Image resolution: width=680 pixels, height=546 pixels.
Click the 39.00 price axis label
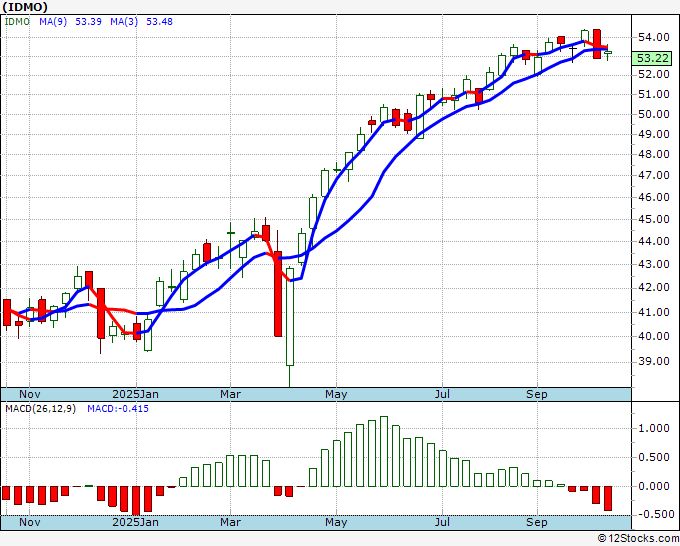pyautogui.click(x=654, y=362)
